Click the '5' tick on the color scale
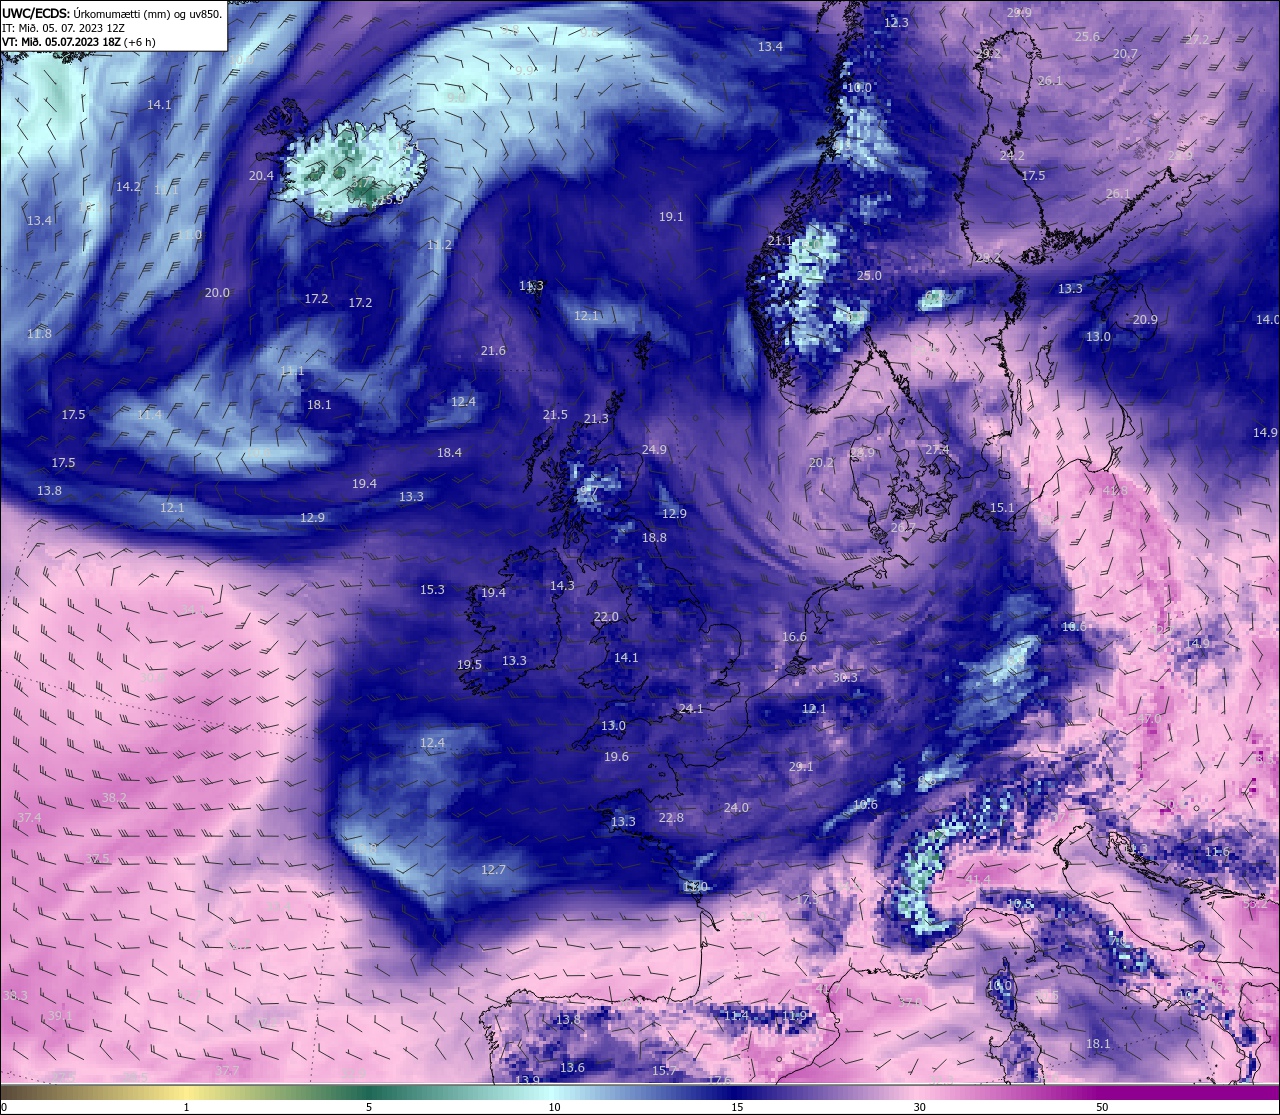The image size is (1280, 1115). point(369,1107)
